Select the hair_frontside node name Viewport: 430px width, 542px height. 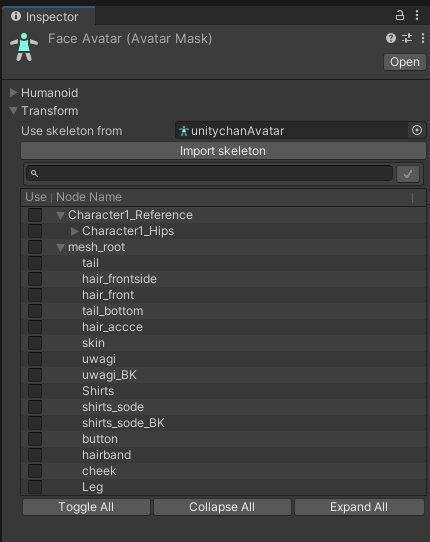[x=119, y=279]
